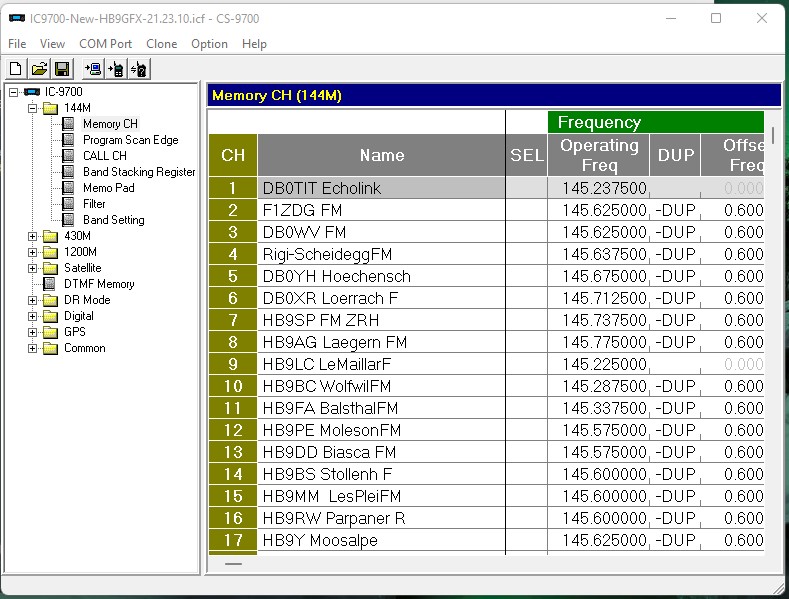
Task: Open the Clone menu
Action: tap(162, 44)
